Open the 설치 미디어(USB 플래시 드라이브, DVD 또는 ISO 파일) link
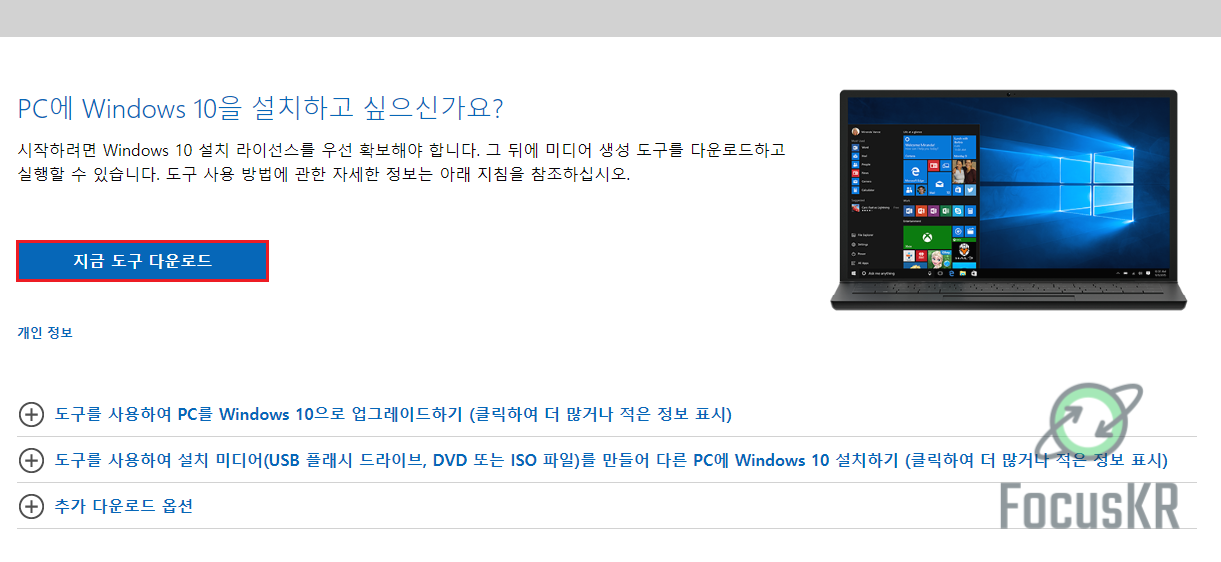The width and height of the screenshot is (1221, 562). 611,460
